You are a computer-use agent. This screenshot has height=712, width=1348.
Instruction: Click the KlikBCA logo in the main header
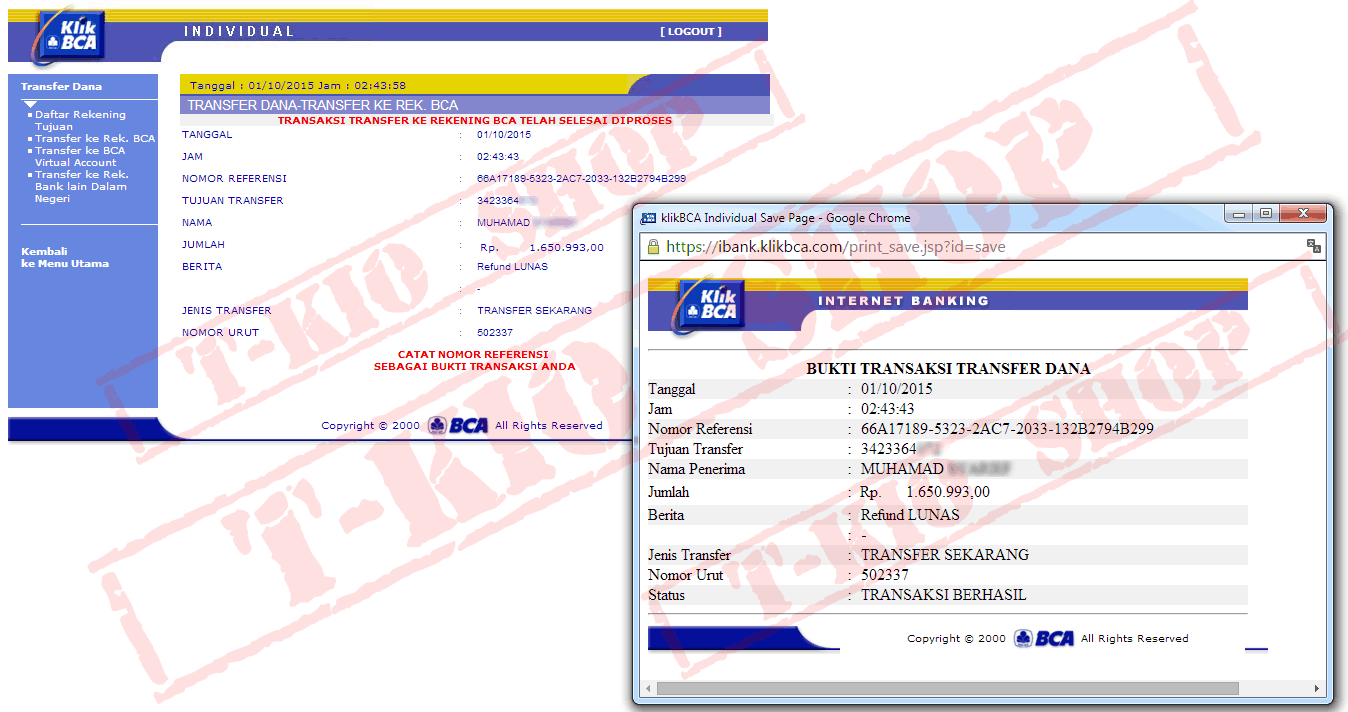coord(68,37)
